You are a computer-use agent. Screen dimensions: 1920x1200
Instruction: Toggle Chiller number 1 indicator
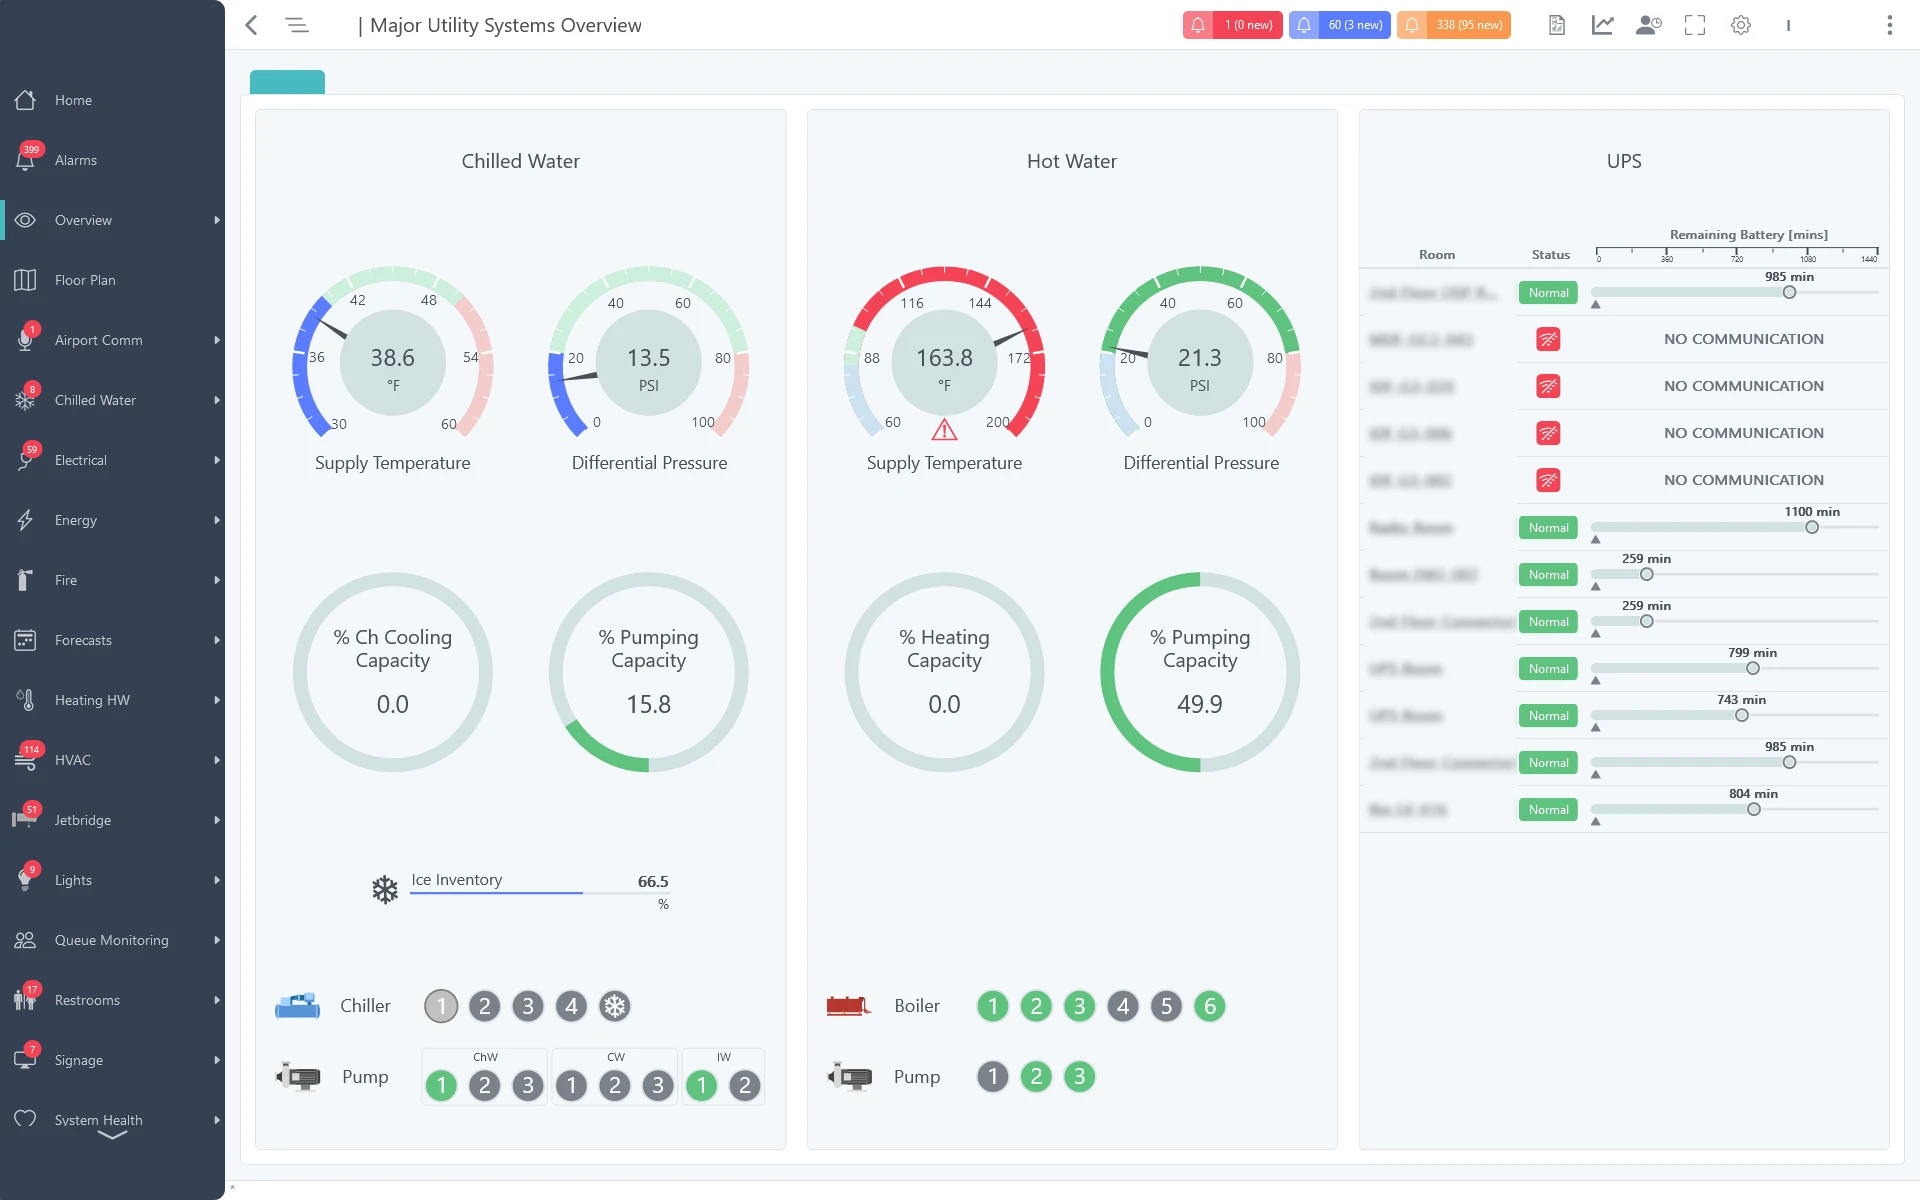(x=441, y=1006)
